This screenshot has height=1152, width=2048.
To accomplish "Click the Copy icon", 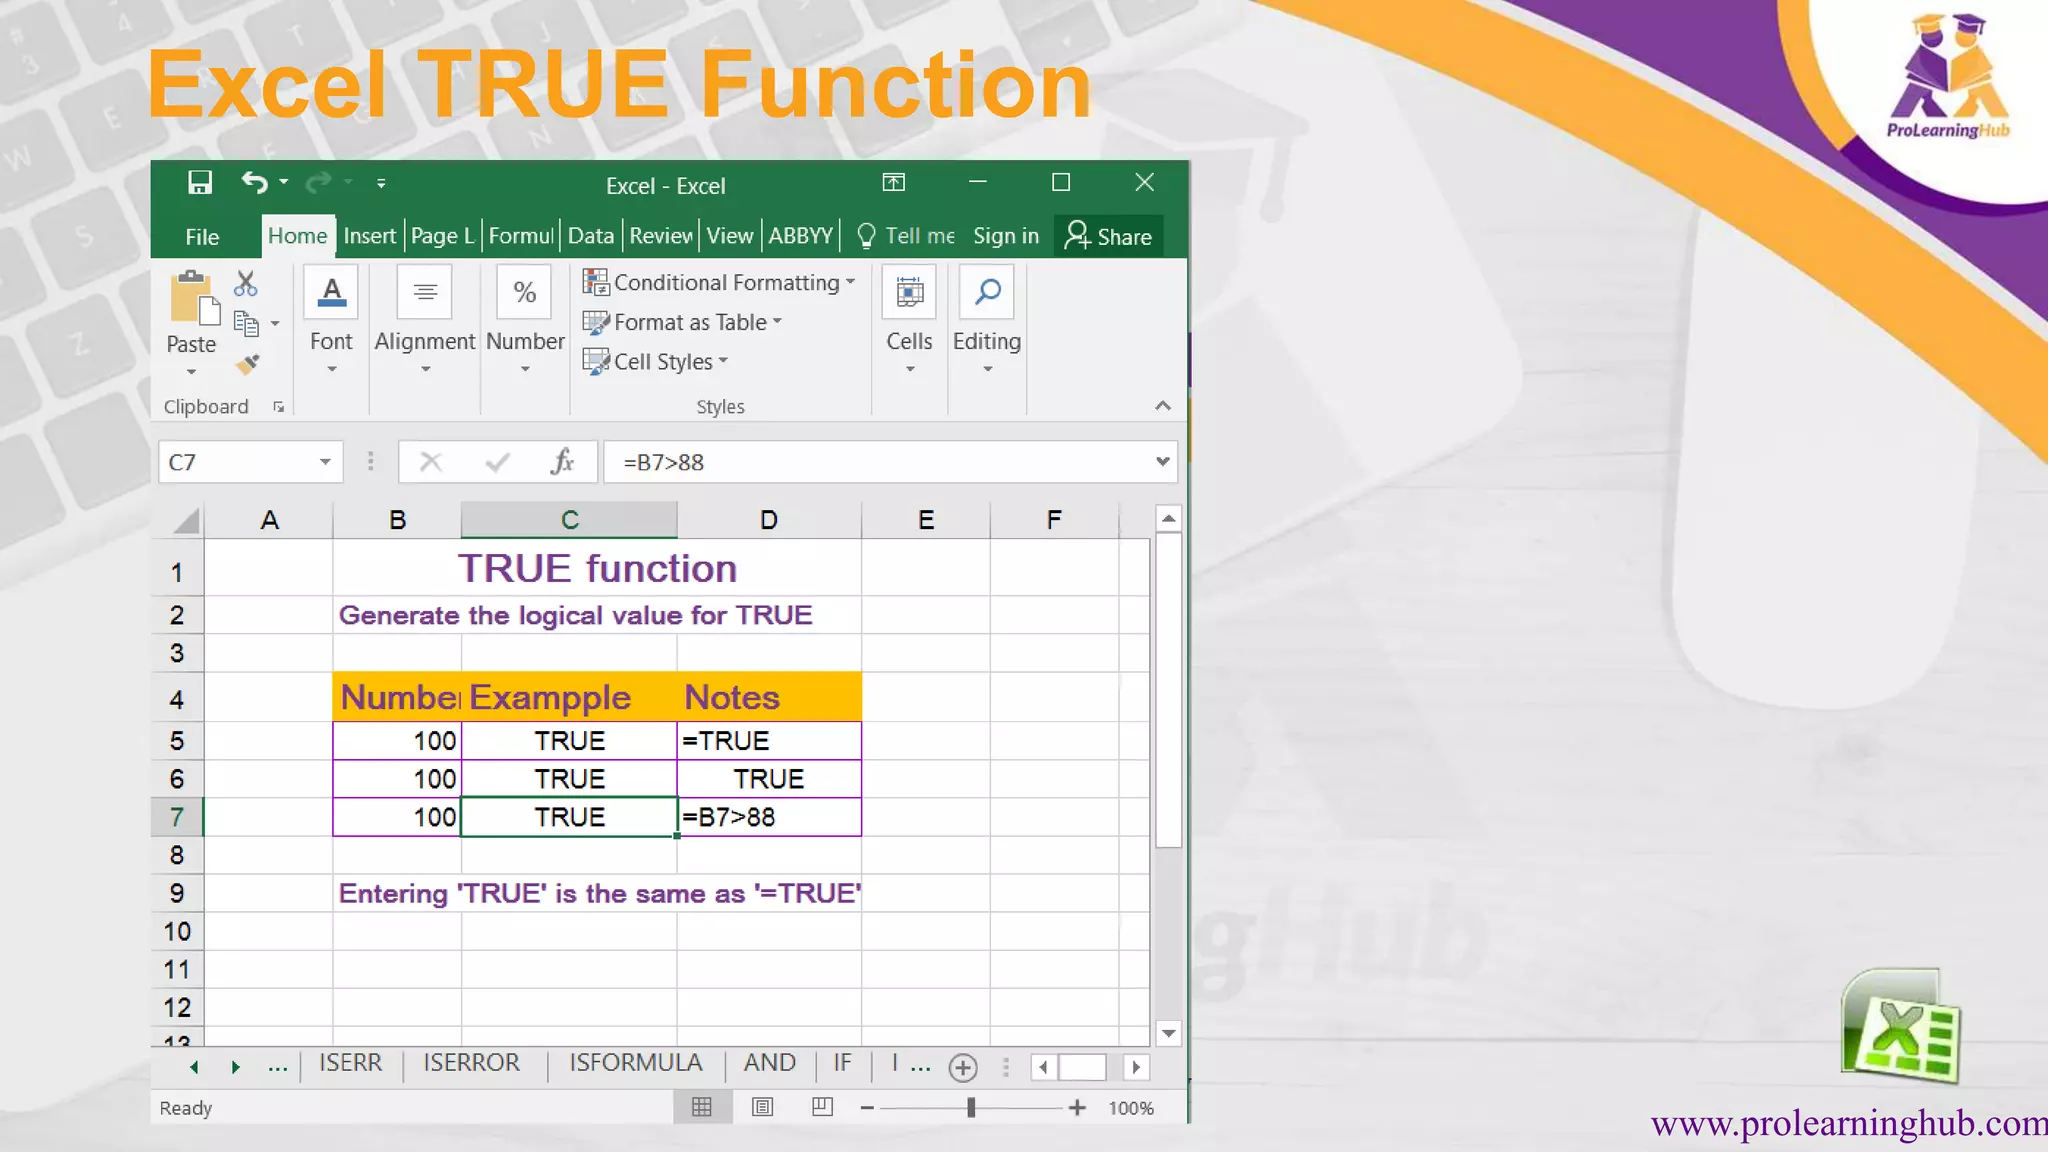I will click(246, 324).
